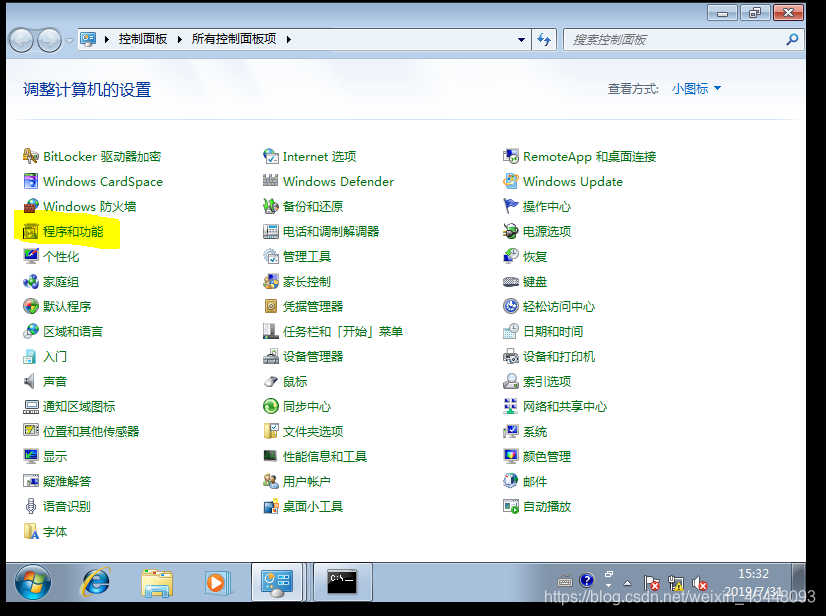This screenshot has width=826, height=616.
Task: Click the 键盘 keyboard icon
Action: (510, 281)
